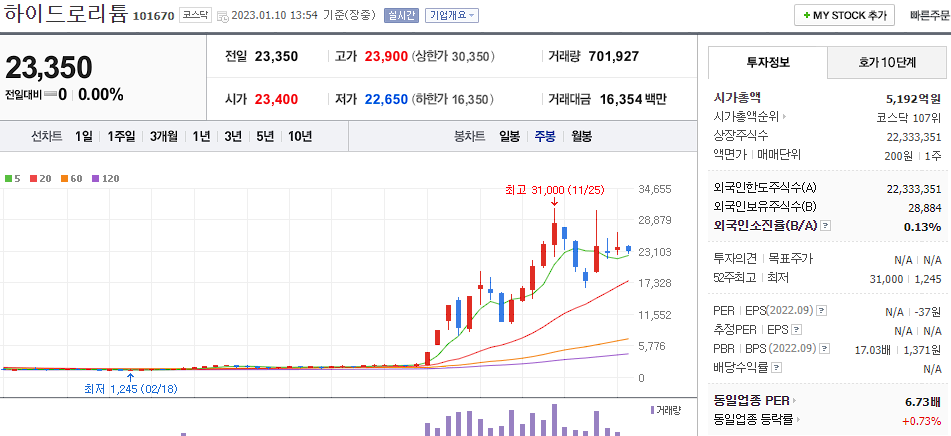
Task: Click the 하한가 16,350 text
Action: [454, 99]
